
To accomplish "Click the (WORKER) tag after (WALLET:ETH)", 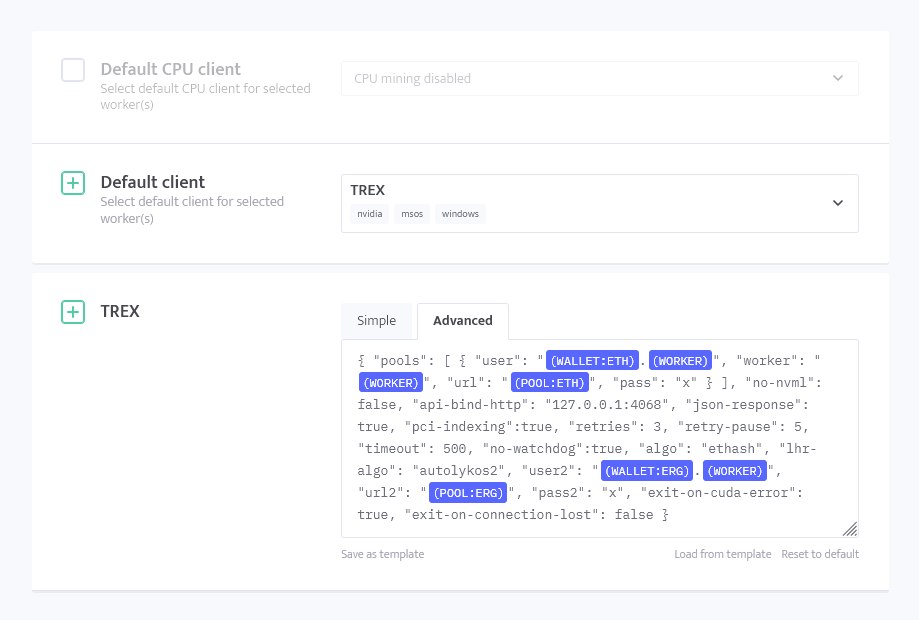I will (680, 361).
